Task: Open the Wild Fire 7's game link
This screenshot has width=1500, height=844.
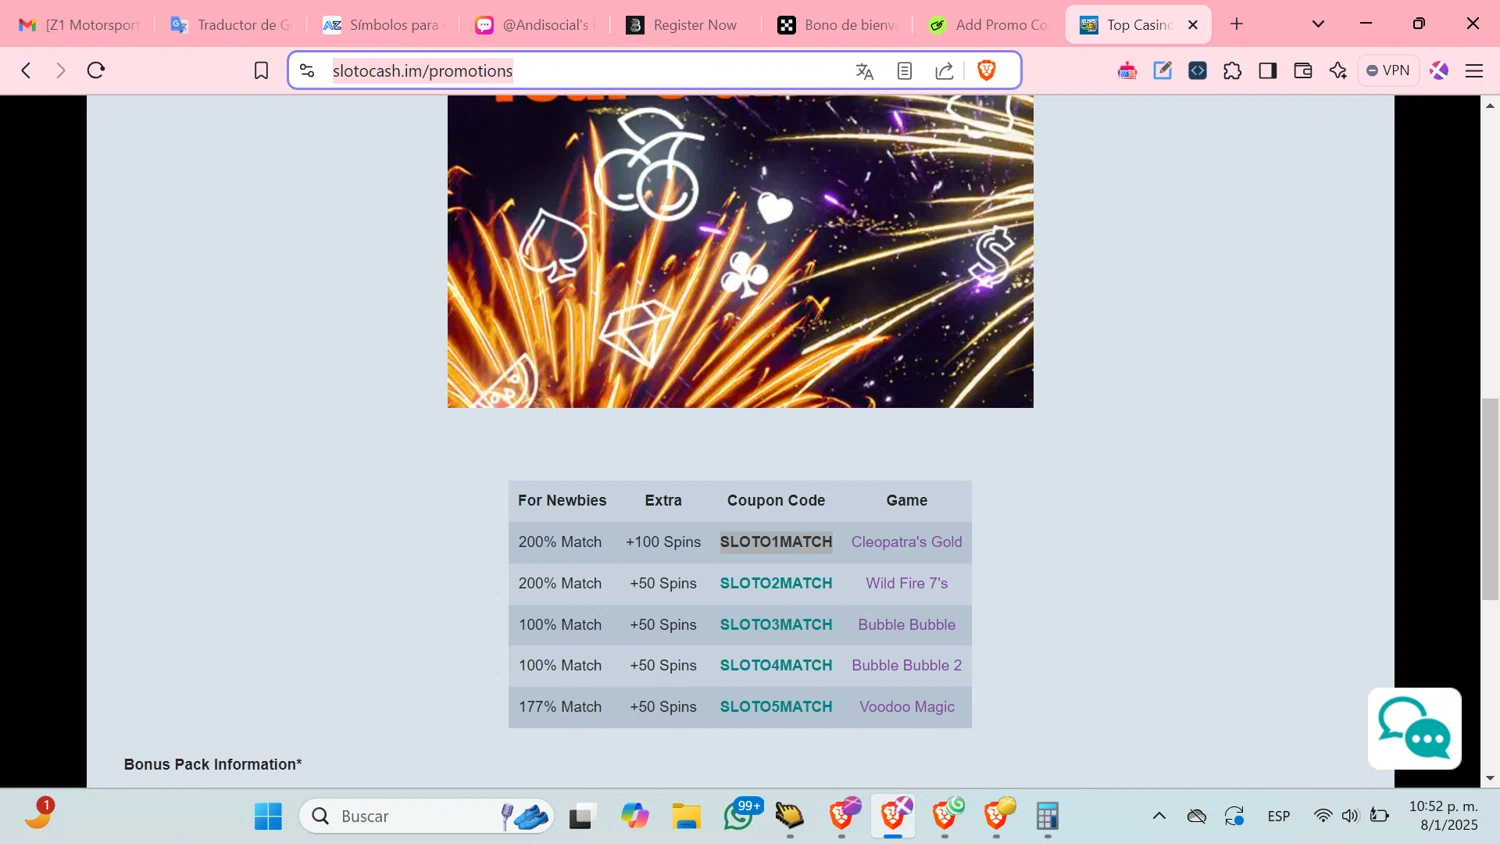Action: tap(907, 583)
